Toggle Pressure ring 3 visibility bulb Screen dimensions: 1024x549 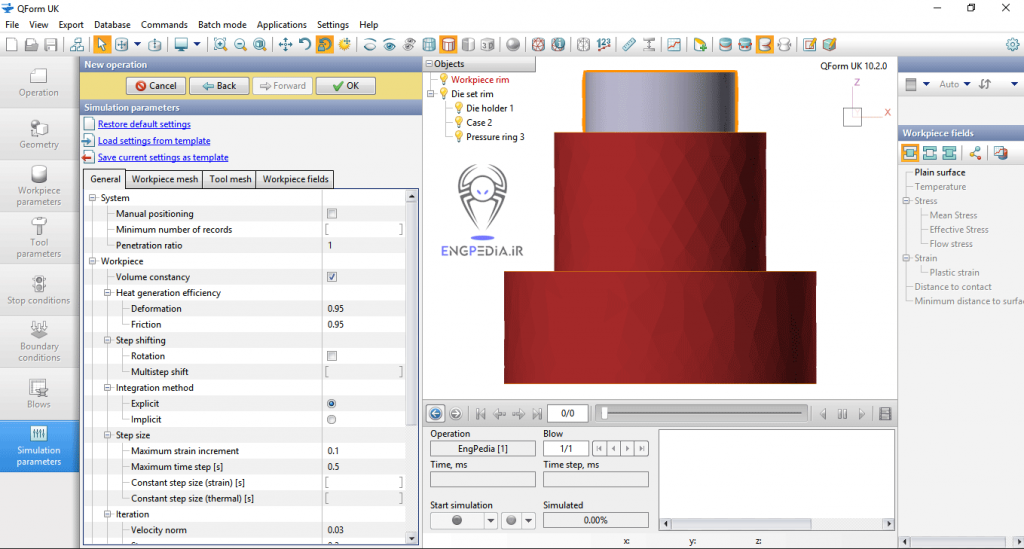[459, 137]
